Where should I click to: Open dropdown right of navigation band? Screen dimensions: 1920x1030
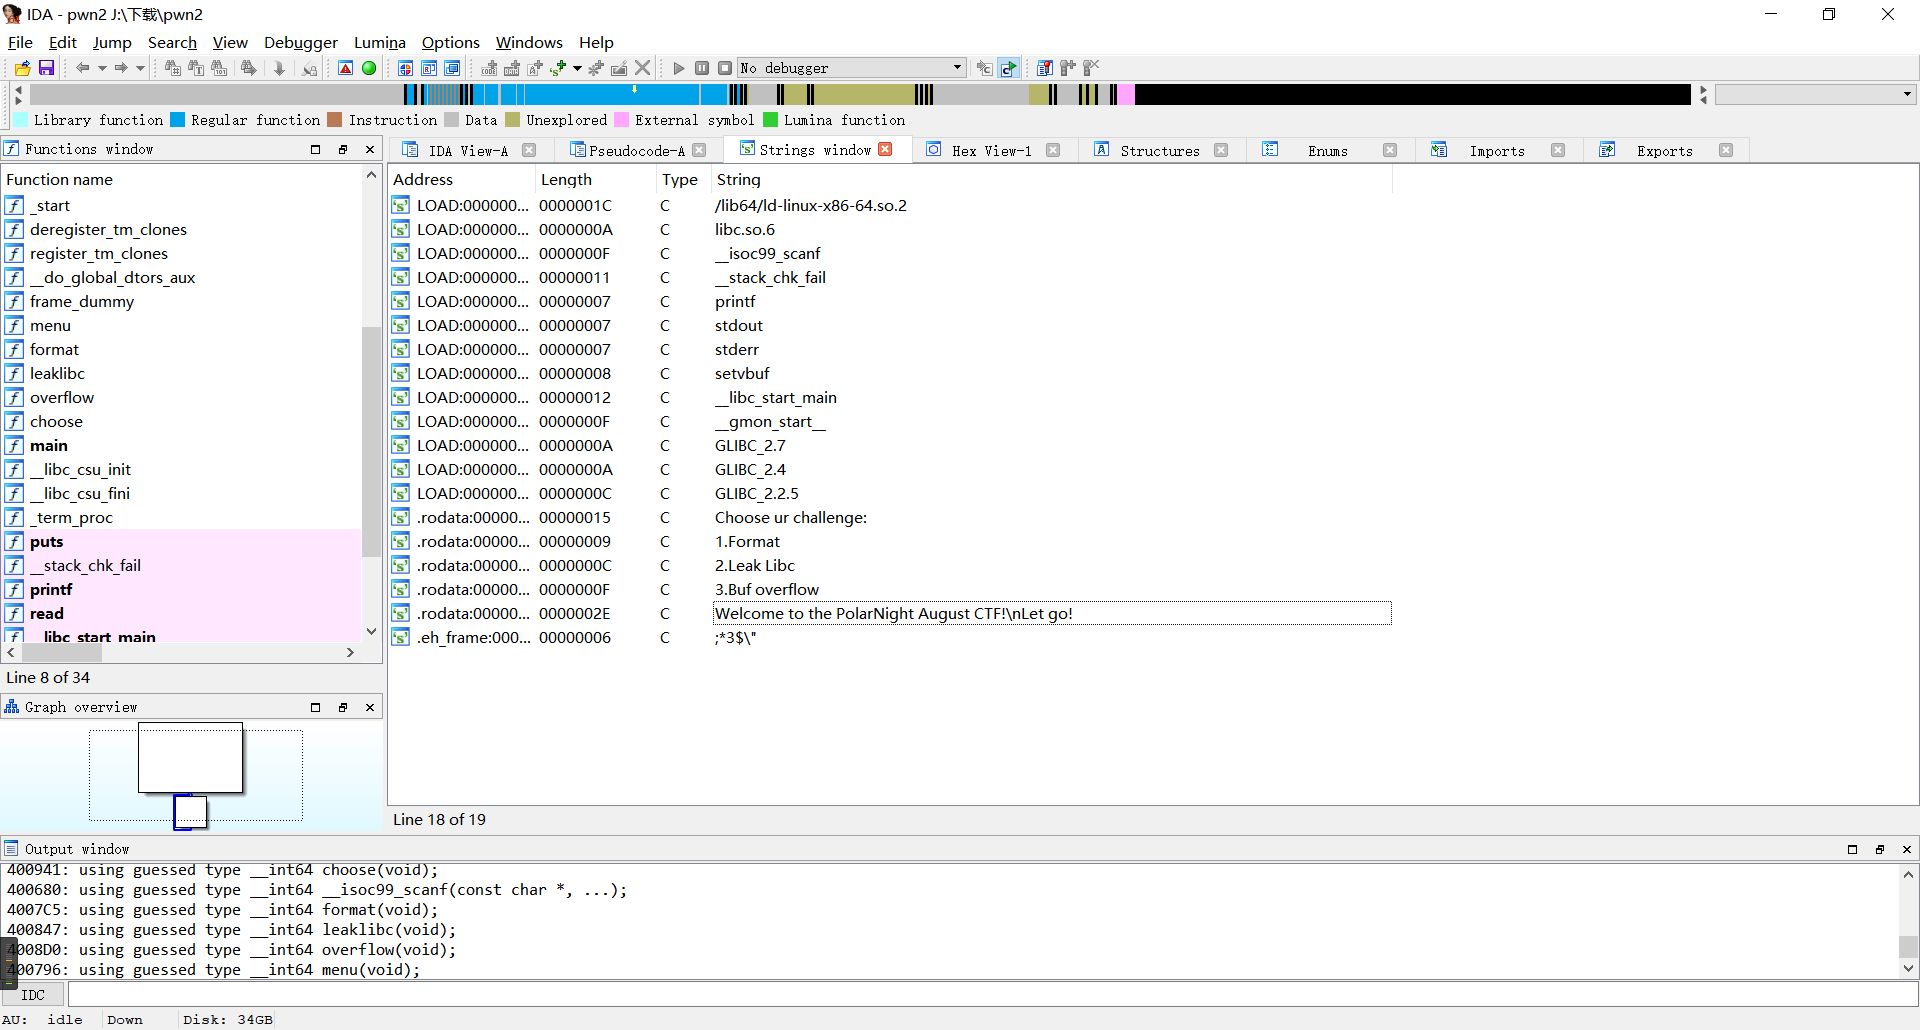(x=1907, y=94)
